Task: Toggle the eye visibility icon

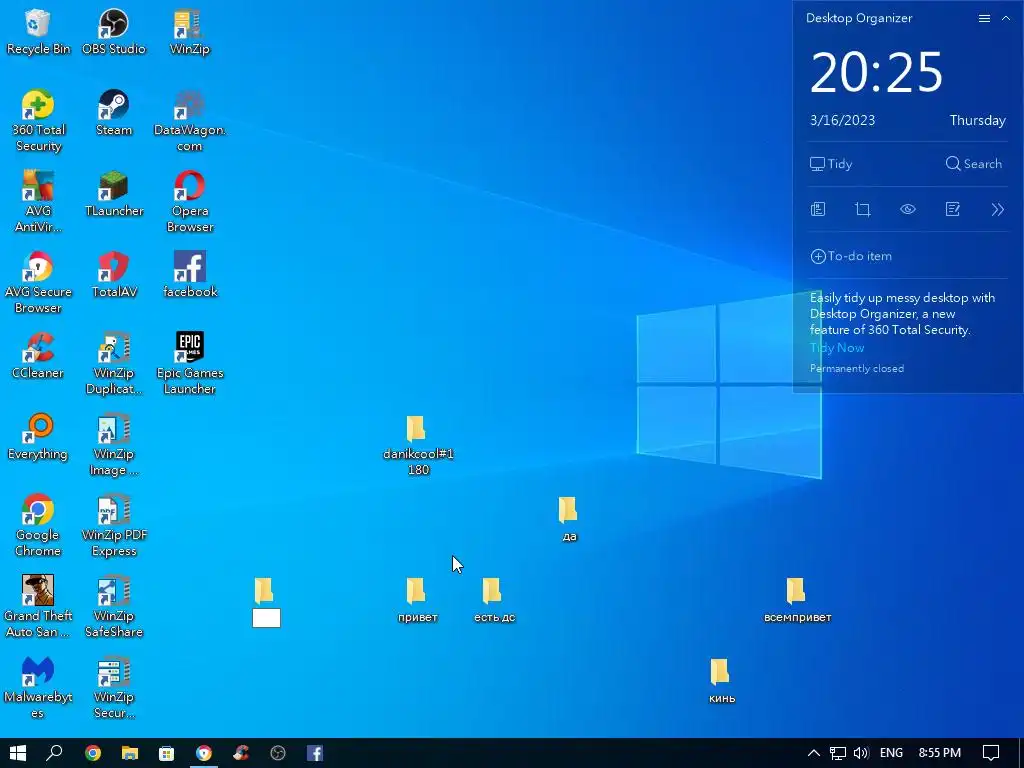Action: coord(908,210)
